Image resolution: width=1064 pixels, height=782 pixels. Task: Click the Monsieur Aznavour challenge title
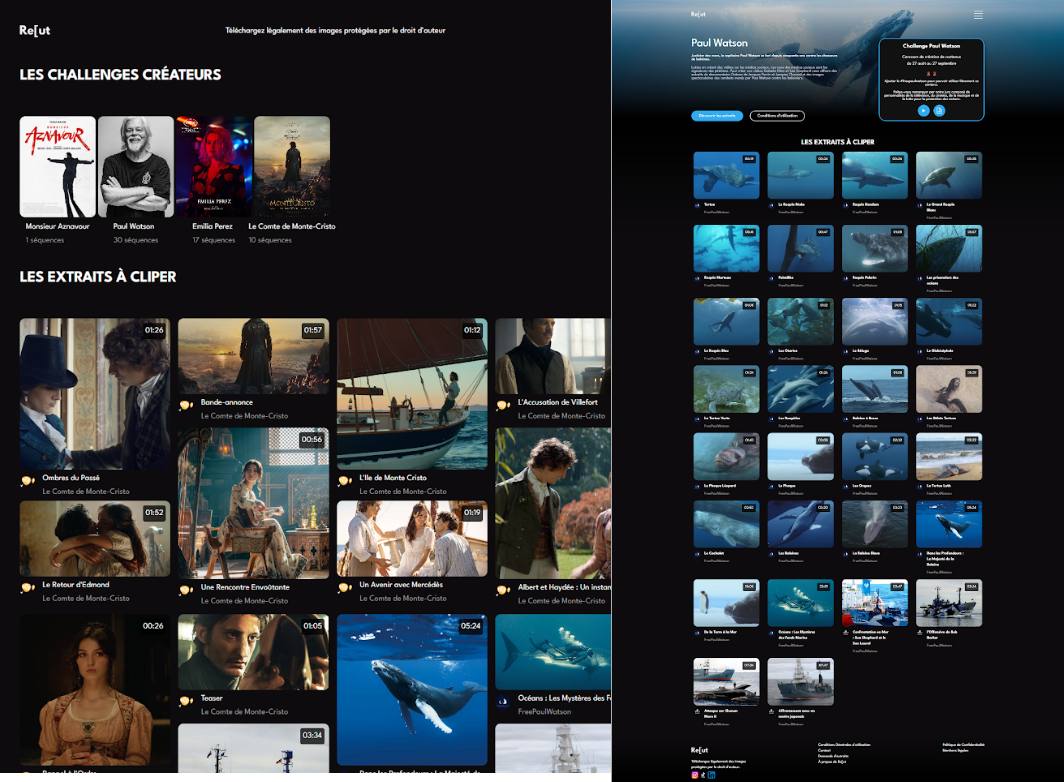(58, 227)
